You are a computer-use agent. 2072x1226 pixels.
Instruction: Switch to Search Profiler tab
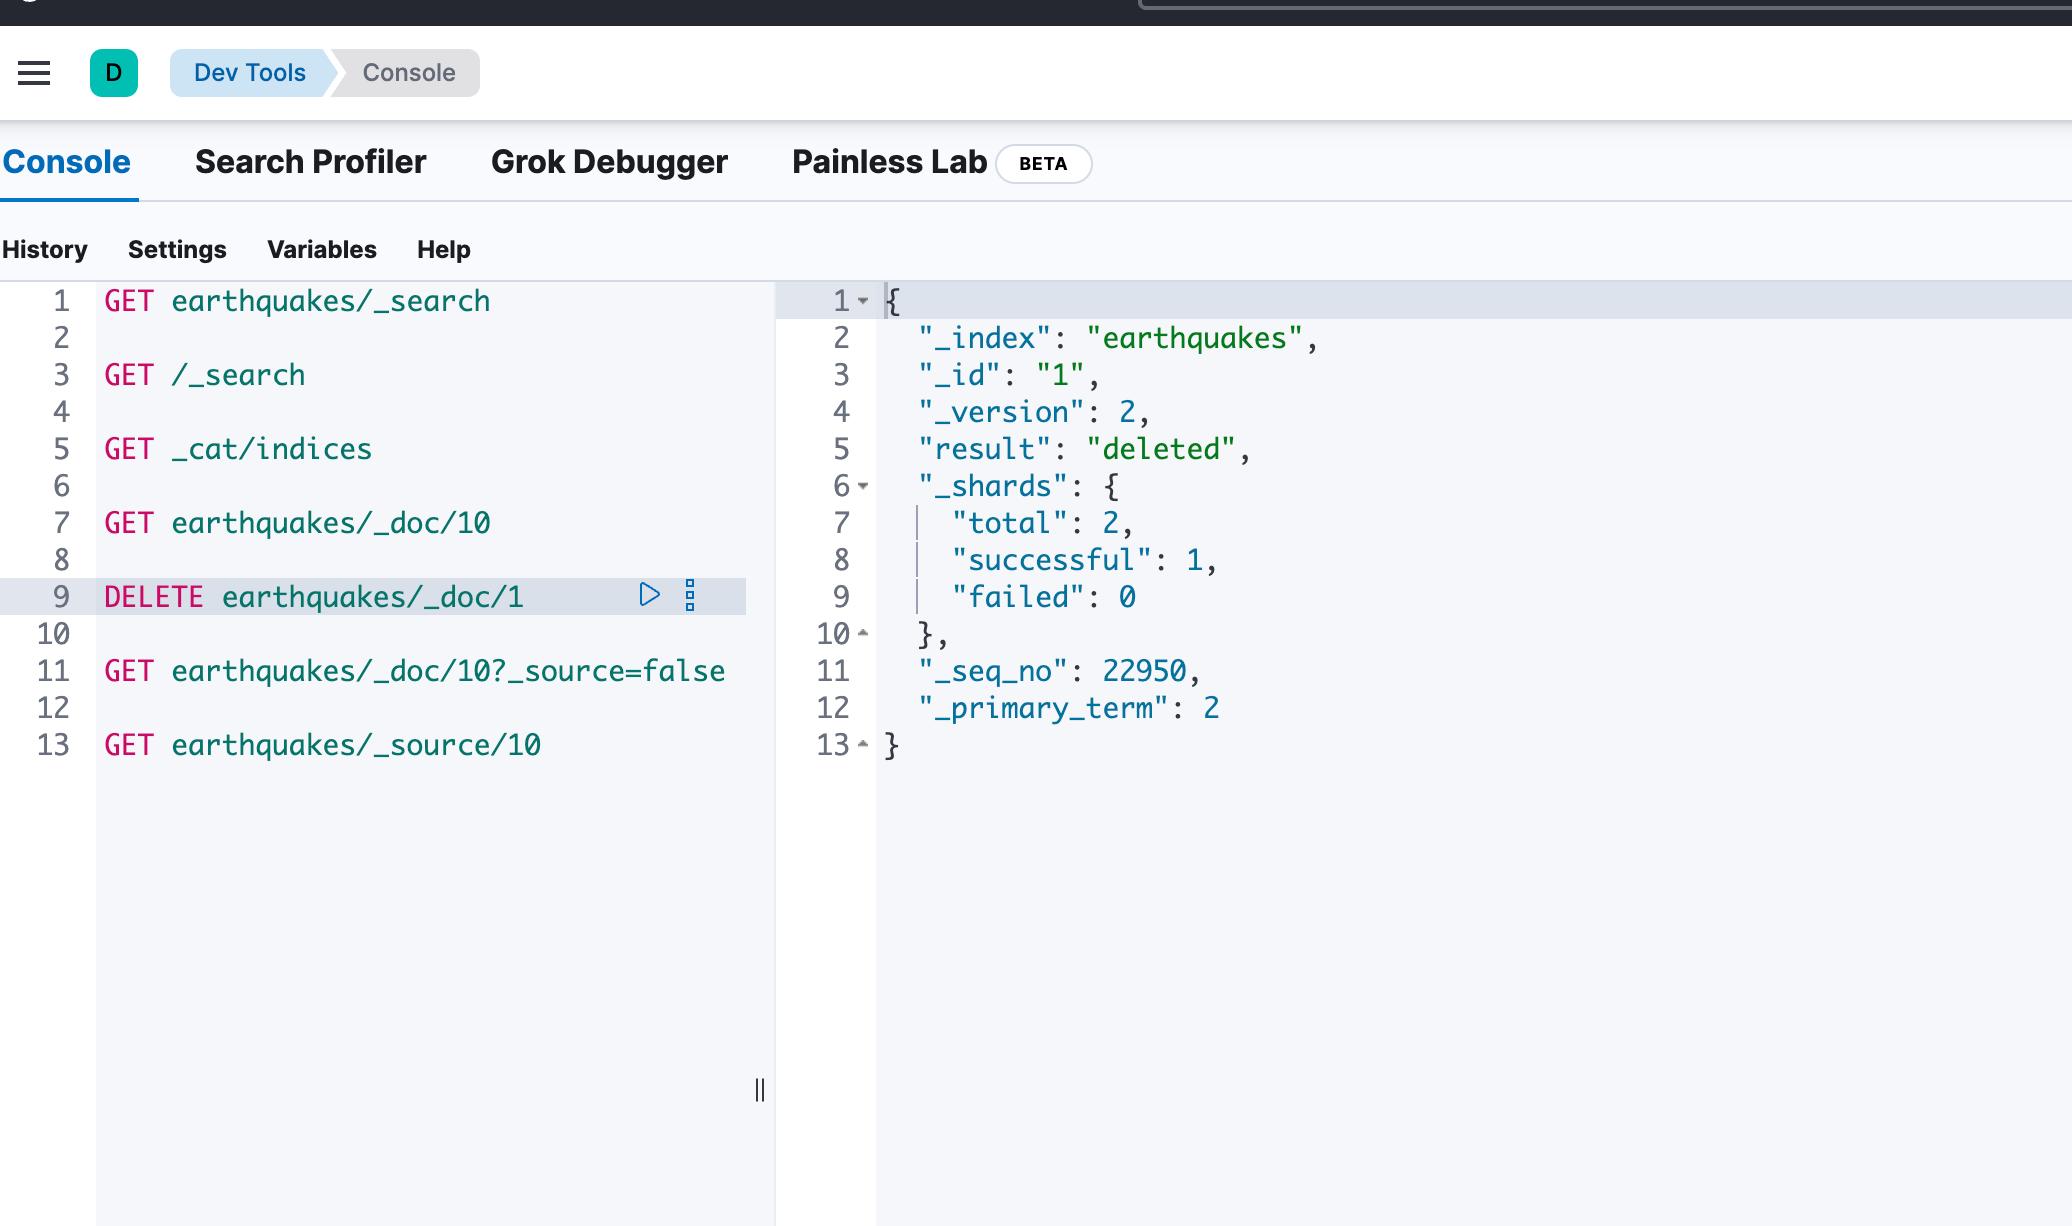tap(310, 162)
